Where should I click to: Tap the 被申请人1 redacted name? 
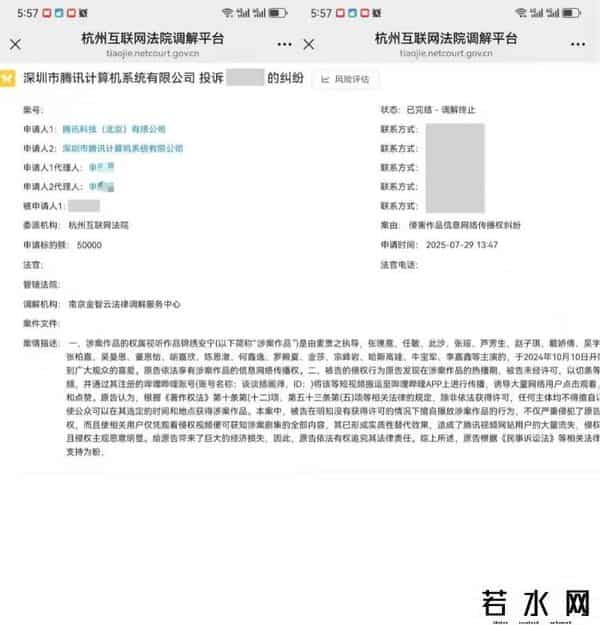pyautogui.click(x=84, y=206)
